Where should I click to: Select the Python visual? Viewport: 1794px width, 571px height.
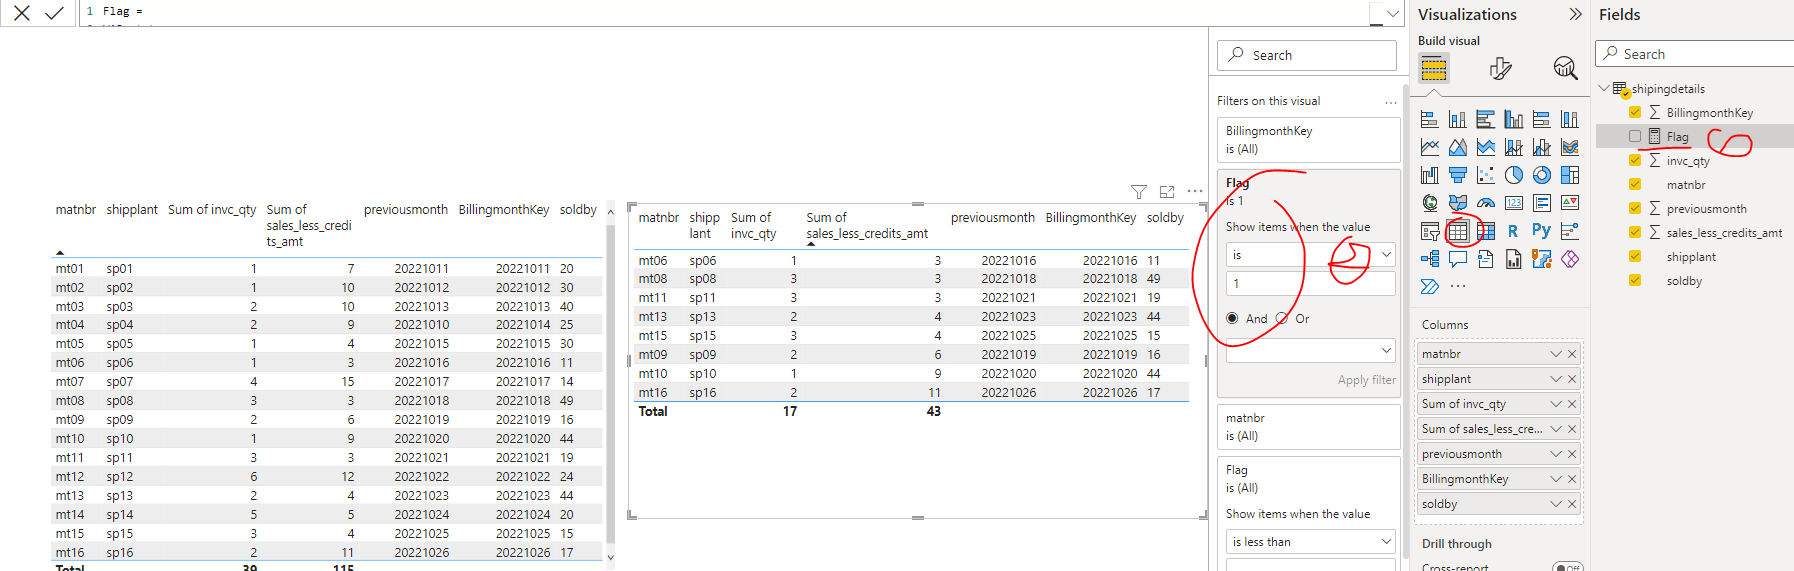(x=1542, y=231)
